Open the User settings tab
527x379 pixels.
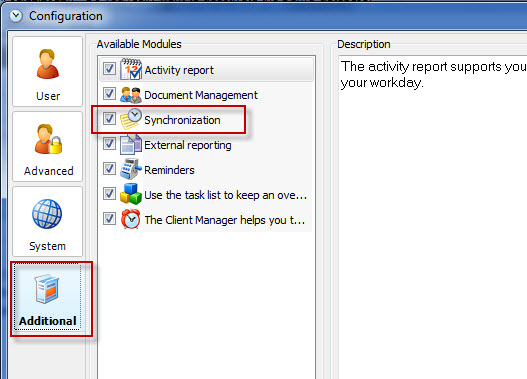pyautogui.click(x=47, y=72)
